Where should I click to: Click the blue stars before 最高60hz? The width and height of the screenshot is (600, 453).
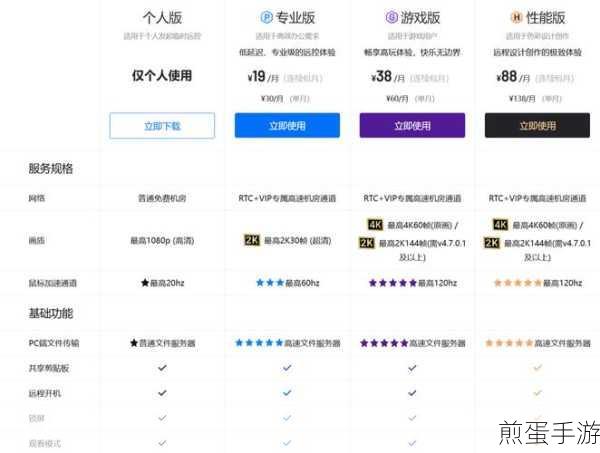[x=270, y=283]
